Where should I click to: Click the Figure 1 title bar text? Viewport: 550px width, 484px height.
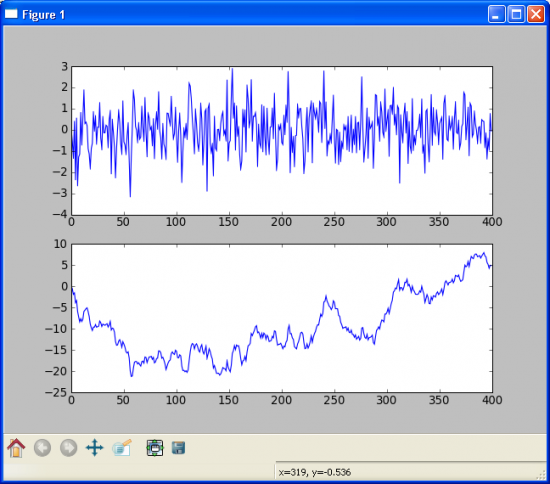(x=43, y=15)
